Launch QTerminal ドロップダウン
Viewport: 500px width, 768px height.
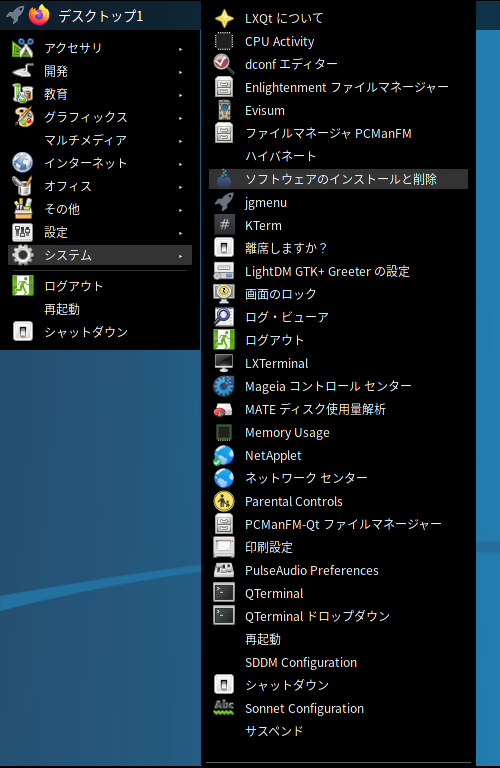[x=338, y=616]
